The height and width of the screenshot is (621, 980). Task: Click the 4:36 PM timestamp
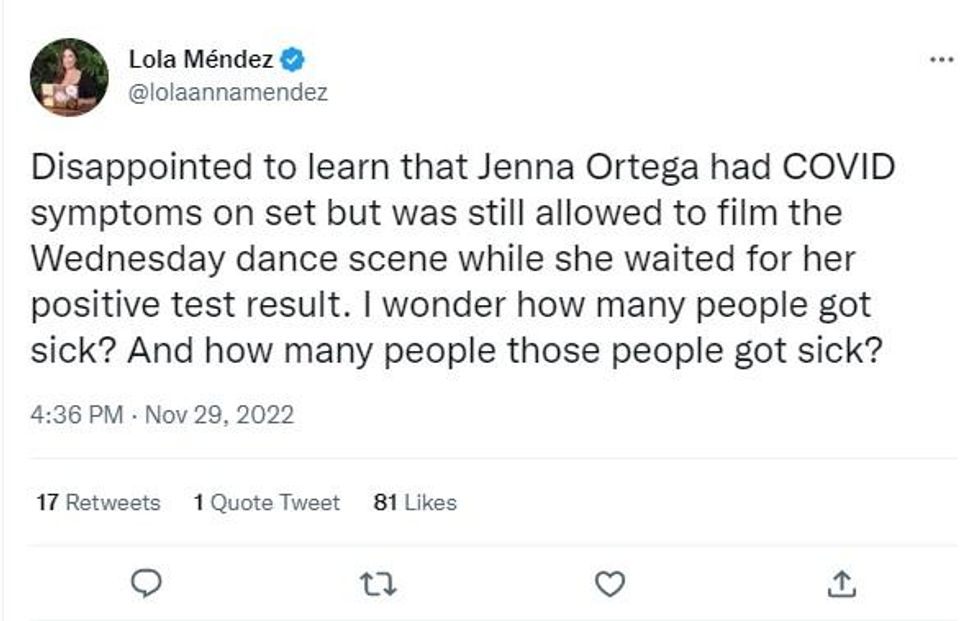coord(76,414)
